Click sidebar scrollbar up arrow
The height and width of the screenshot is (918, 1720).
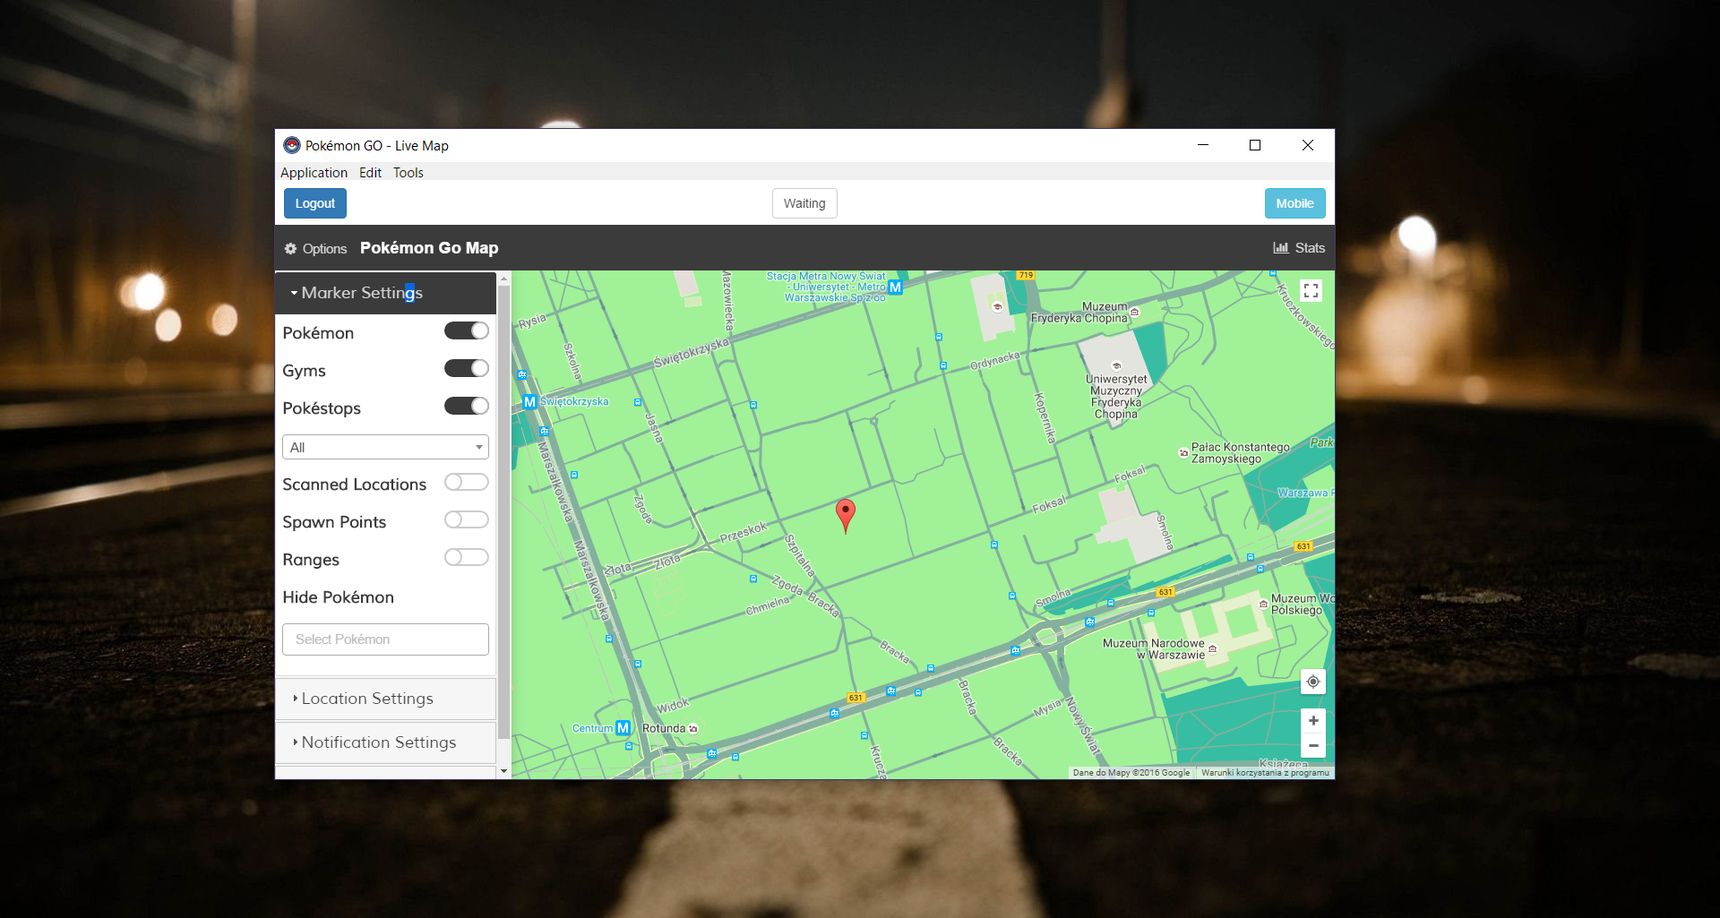pos(504,278)
